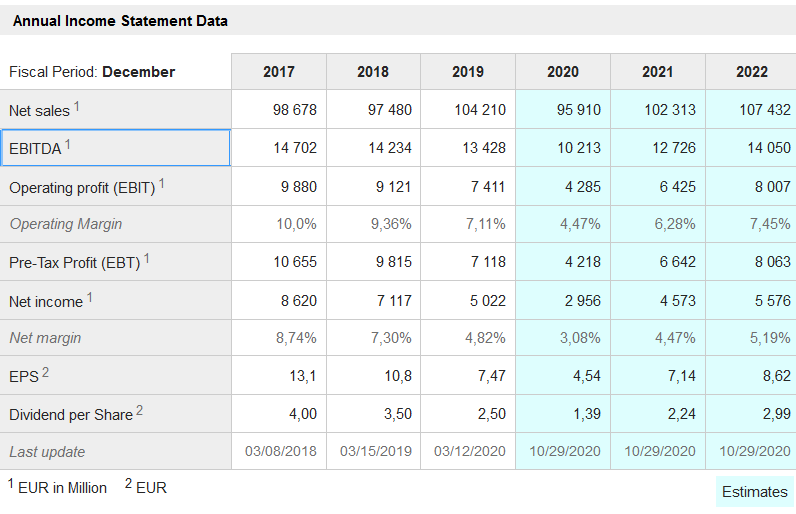Select the Net sales row label
The width and height of the screenshot is (796, 514).
coord(44,110)
